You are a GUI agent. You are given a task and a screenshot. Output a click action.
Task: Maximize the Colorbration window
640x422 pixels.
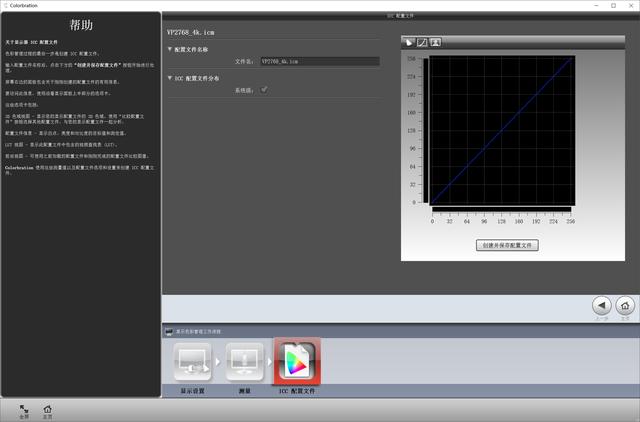coord(613,5)
